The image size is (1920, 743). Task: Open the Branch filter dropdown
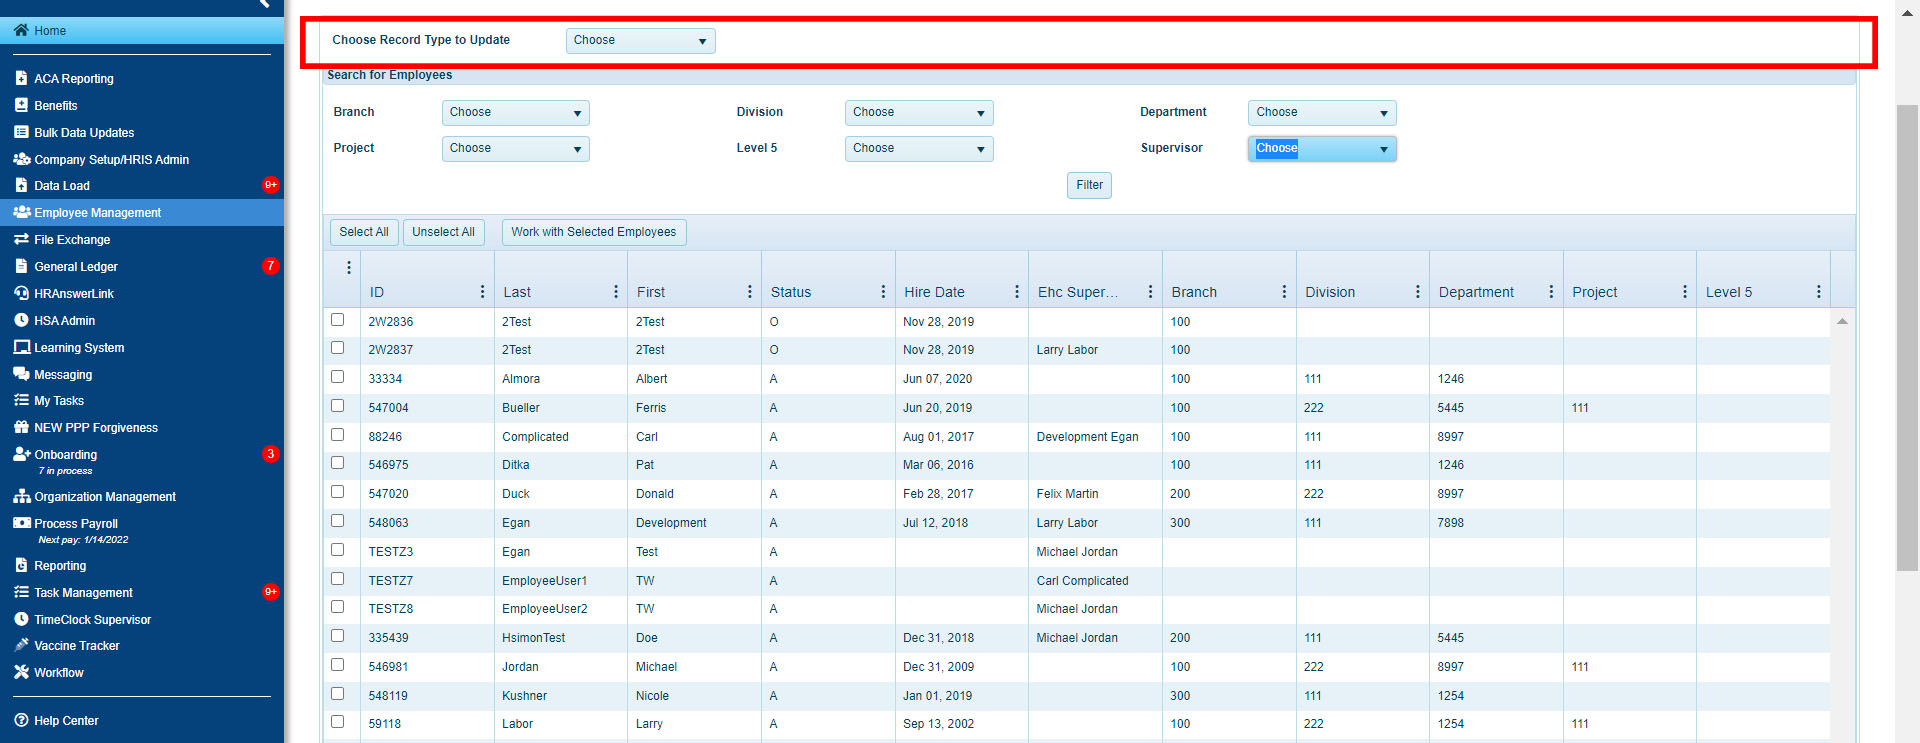515,112
